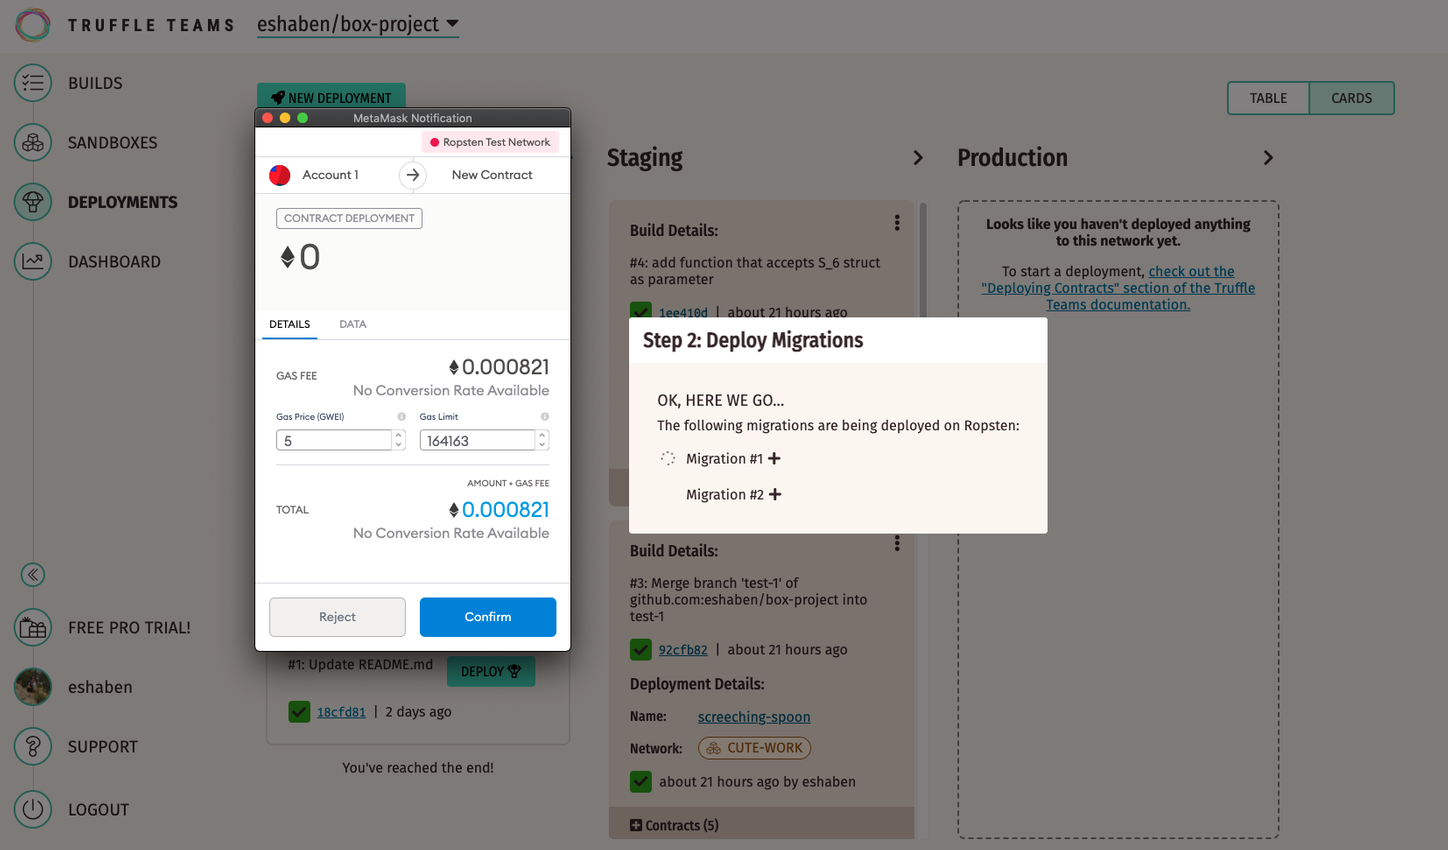Click the Free Pro Trial gift icon
Screen dimensions: 1448x850
click(x=33, y=628)
